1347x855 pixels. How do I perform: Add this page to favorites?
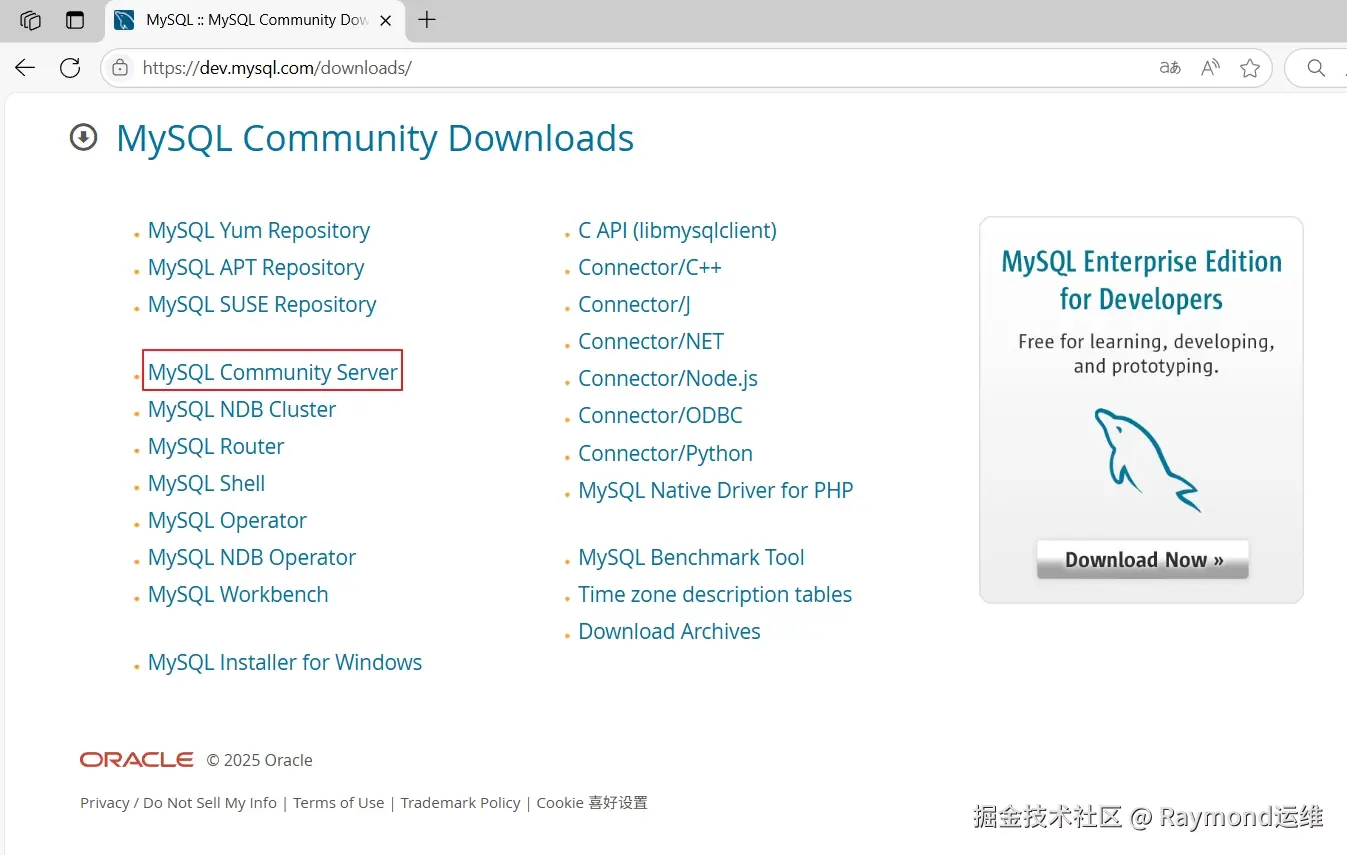(x=1250, y=68)
